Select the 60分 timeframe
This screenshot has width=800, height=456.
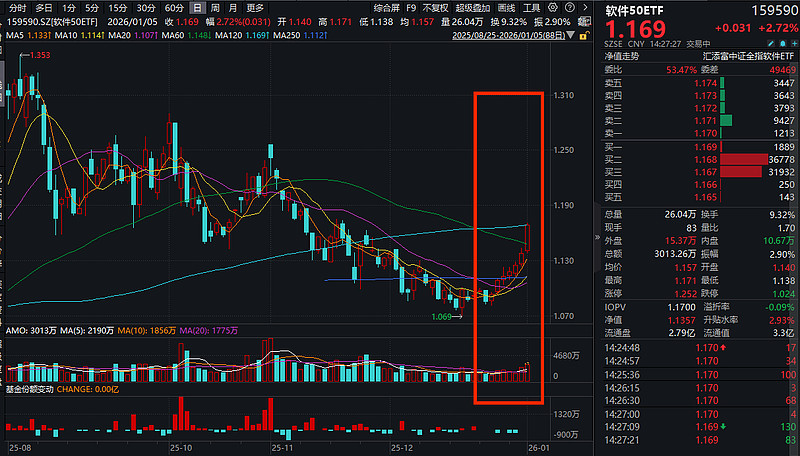pos(174,7)
